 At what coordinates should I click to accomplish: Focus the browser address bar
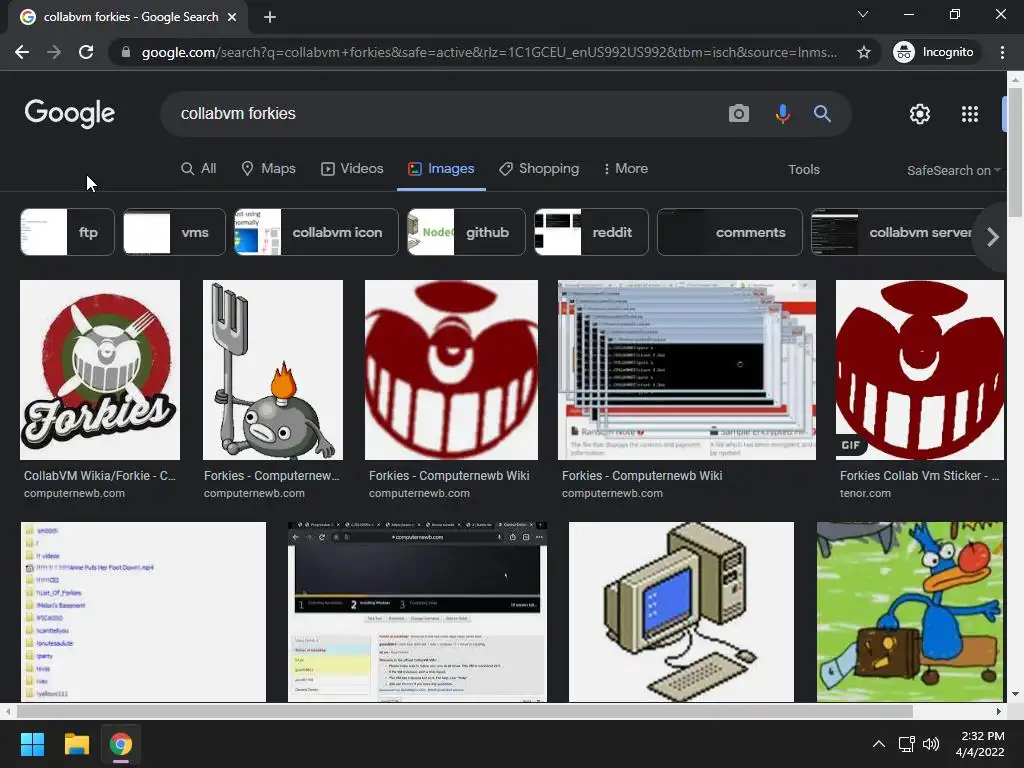488,52
